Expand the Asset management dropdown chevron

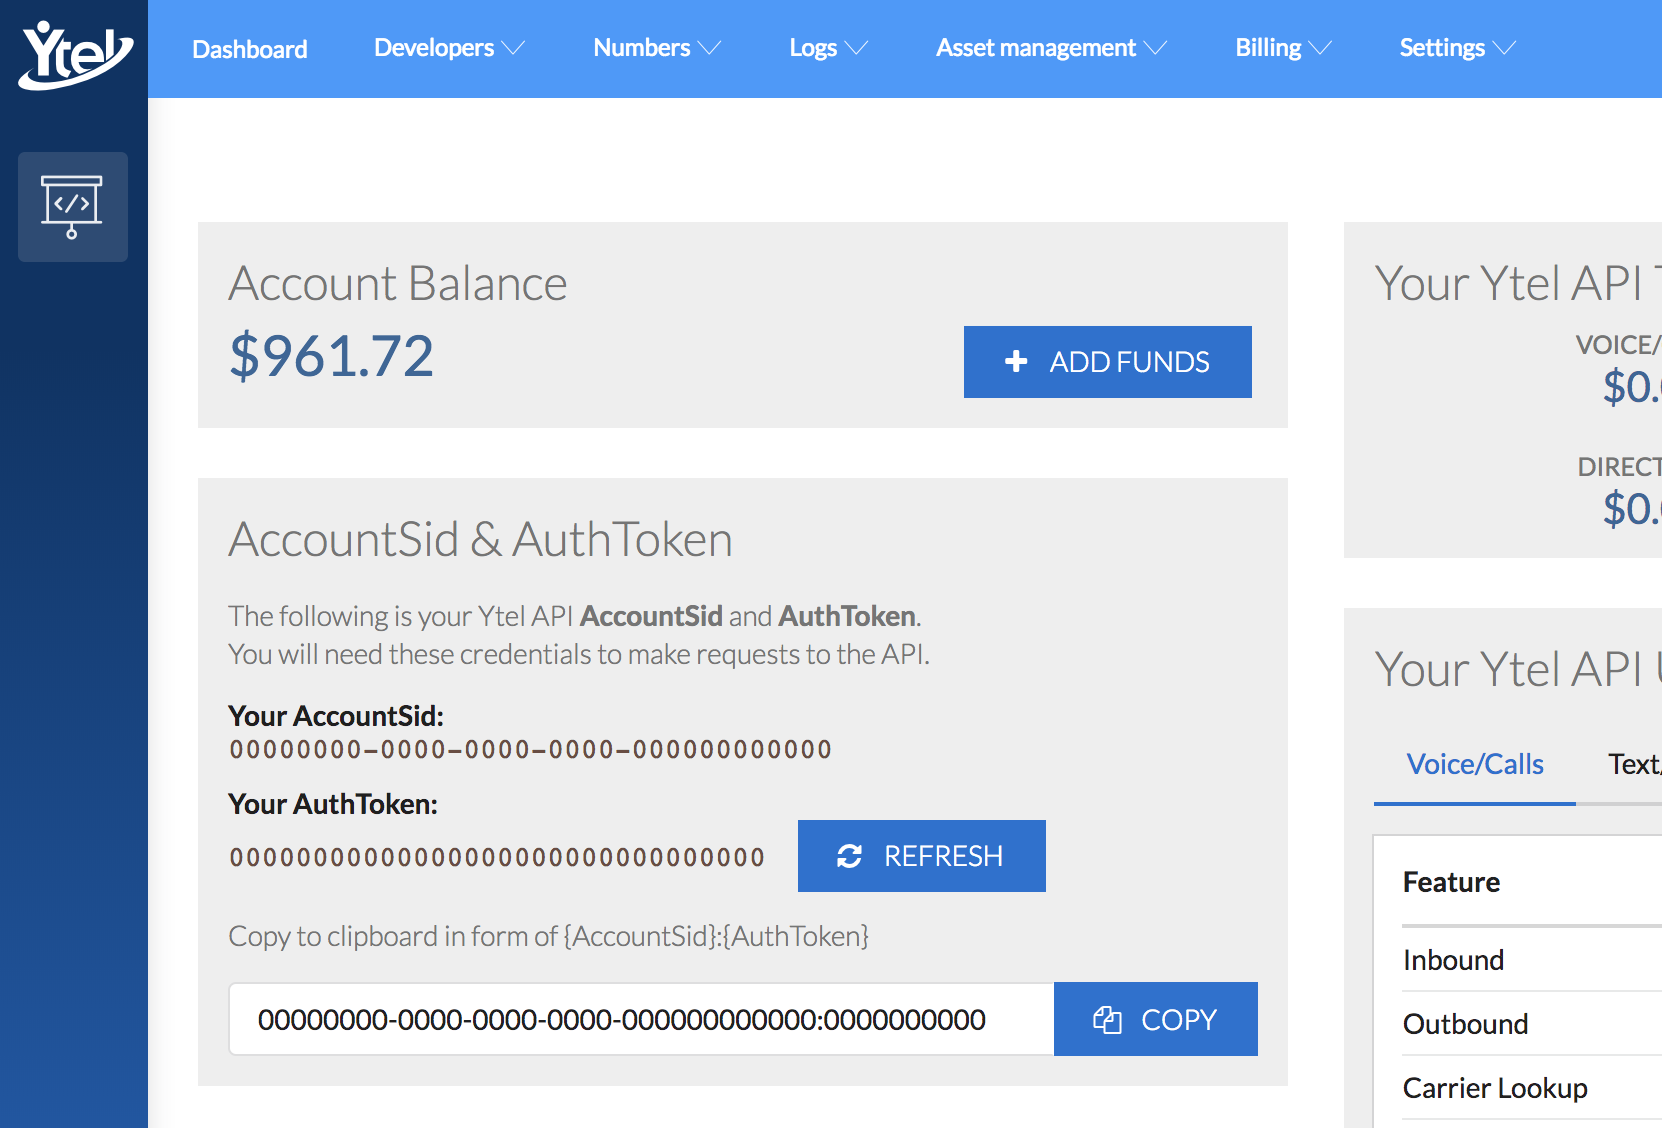tap(1155, 48)
